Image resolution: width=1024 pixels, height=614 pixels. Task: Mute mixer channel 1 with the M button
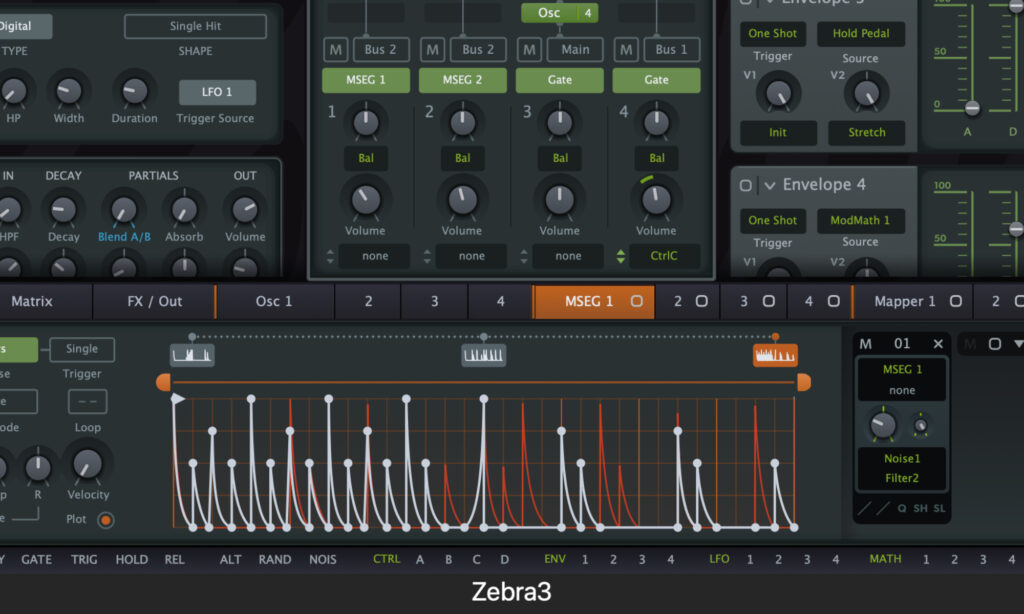[335, 49]
